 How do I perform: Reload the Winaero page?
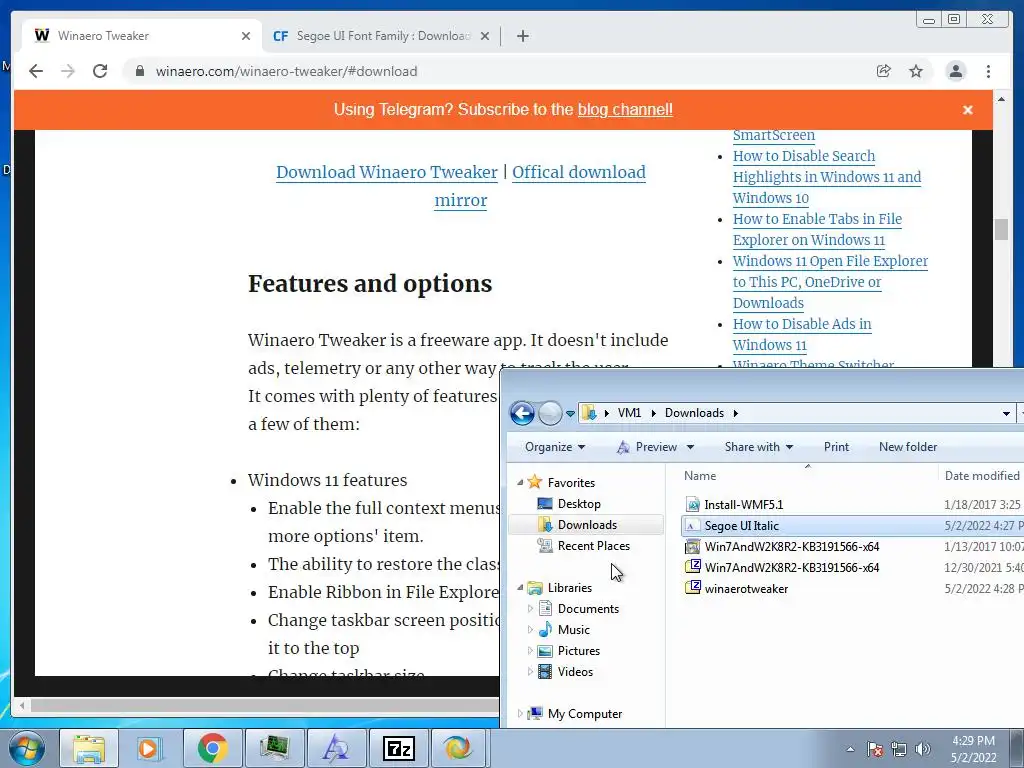[x=100, y=71]
